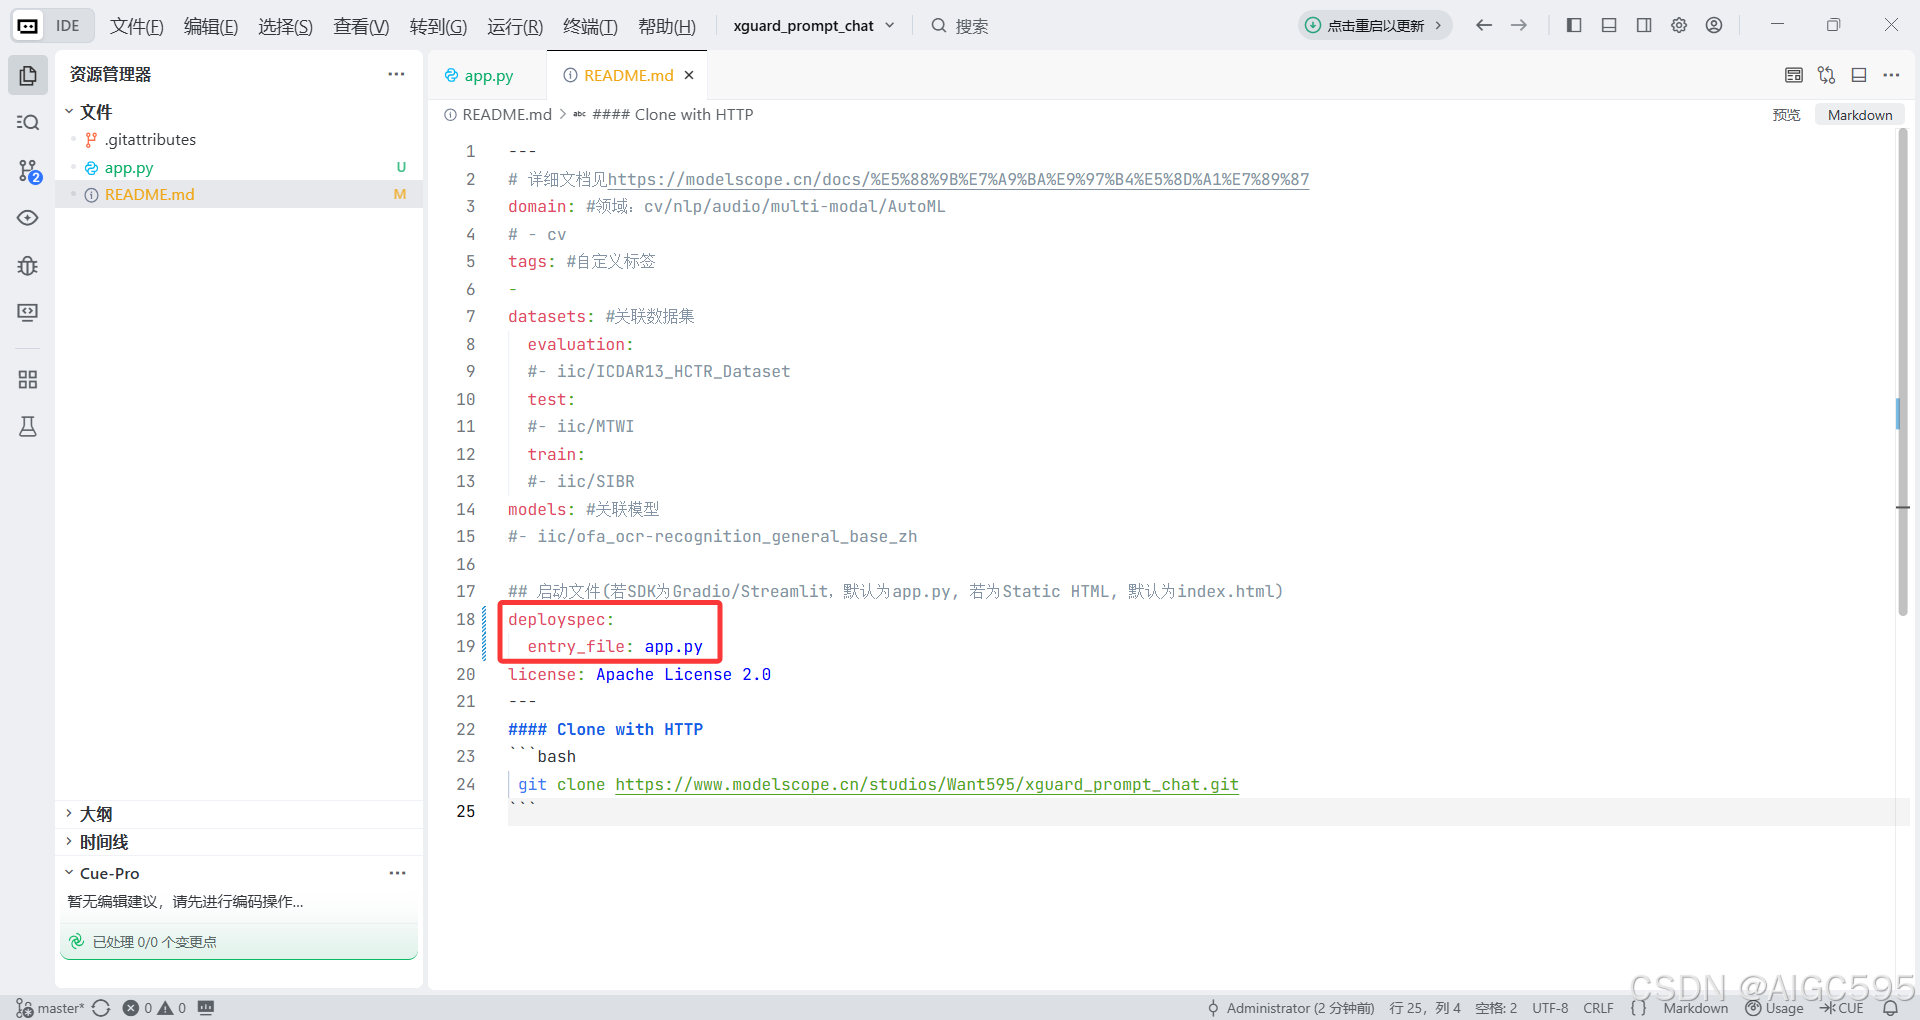Open Usage indicator in status bar
Viewport: 1920px width, 1020px height.
coord(1774,1008)
